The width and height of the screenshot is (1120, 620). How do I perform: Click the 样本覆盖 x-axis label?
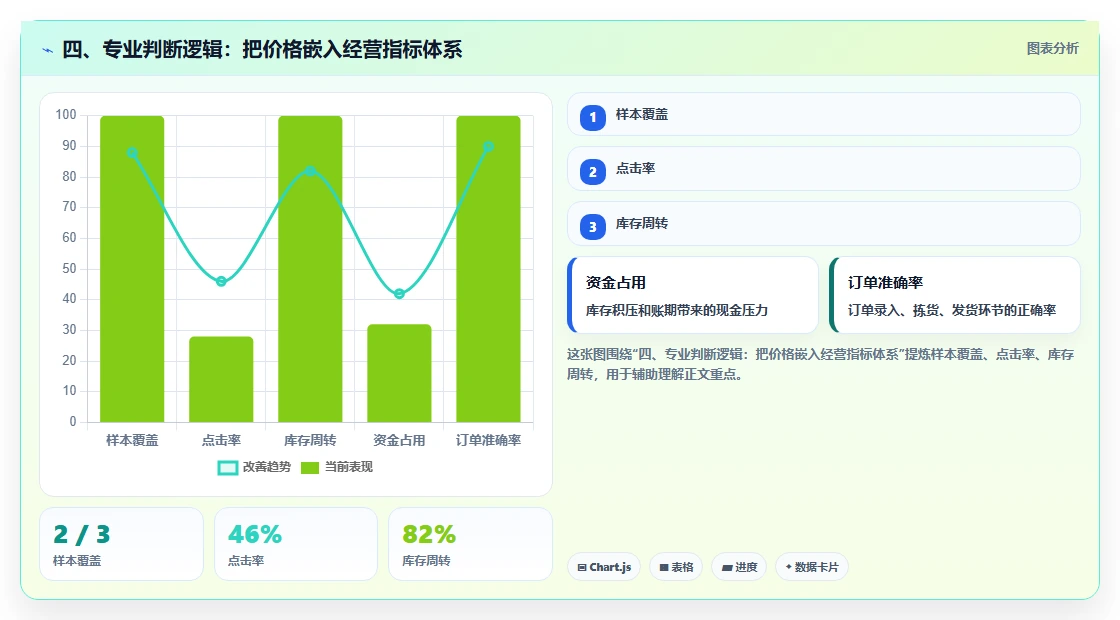pyautogui.click(x=132, y=441)
